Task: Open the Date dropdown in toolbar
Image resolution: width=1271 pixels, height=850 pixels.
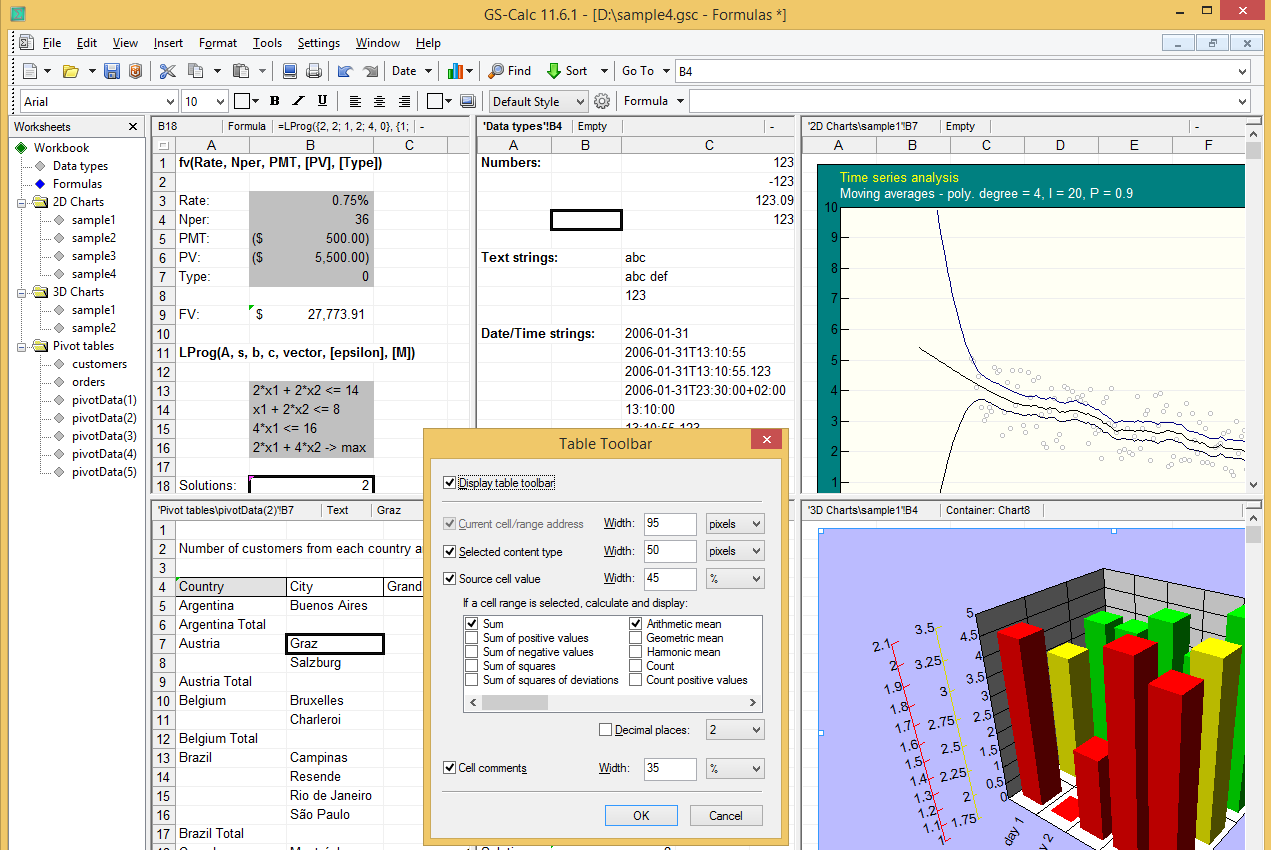Action: pyautogui.click(x=428, y=71)
